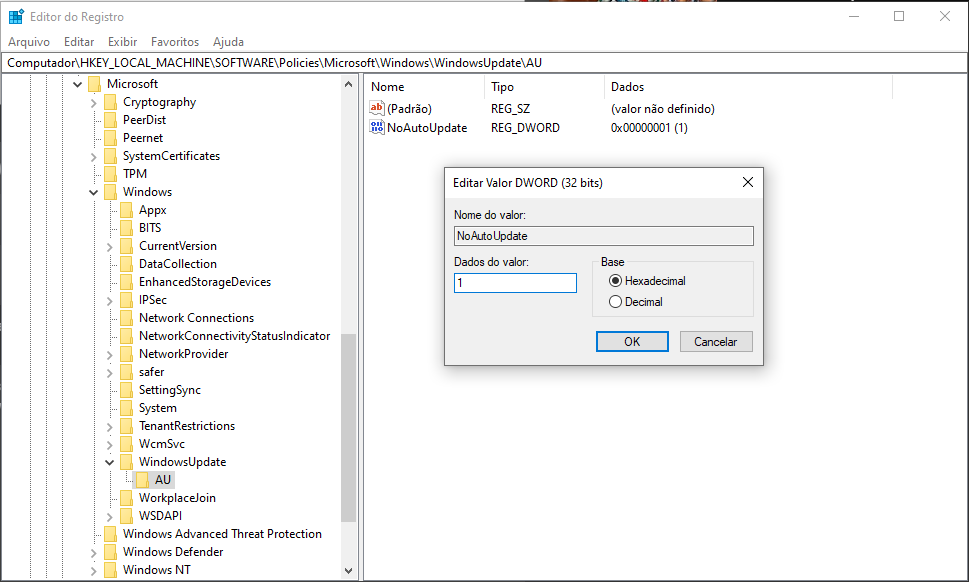This screenshot has height=582, width=969.
Task: Click the Cryptography folder icon
Action: [110, 102]
